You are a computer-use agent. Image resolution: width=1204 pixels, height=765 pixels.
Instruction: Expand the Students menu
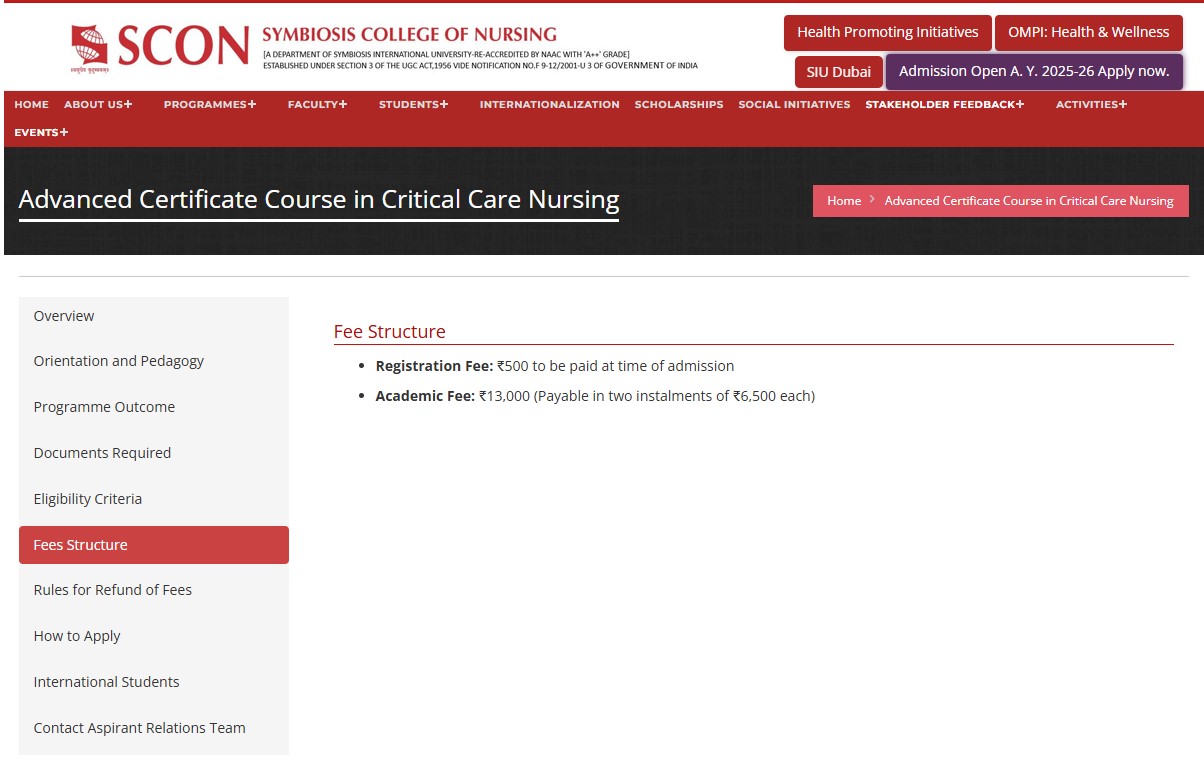coord(413,104)
